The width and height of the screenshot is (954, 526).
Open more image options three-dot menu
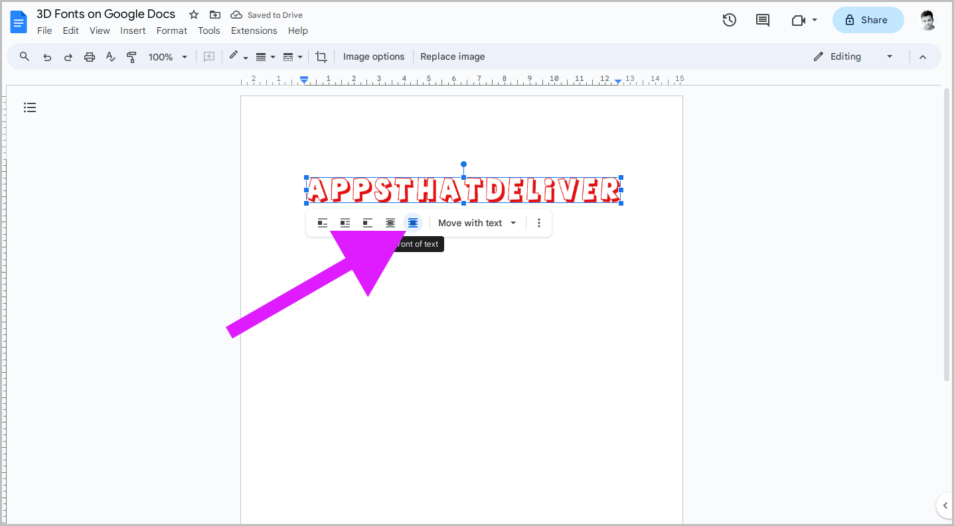click(538, 223)
